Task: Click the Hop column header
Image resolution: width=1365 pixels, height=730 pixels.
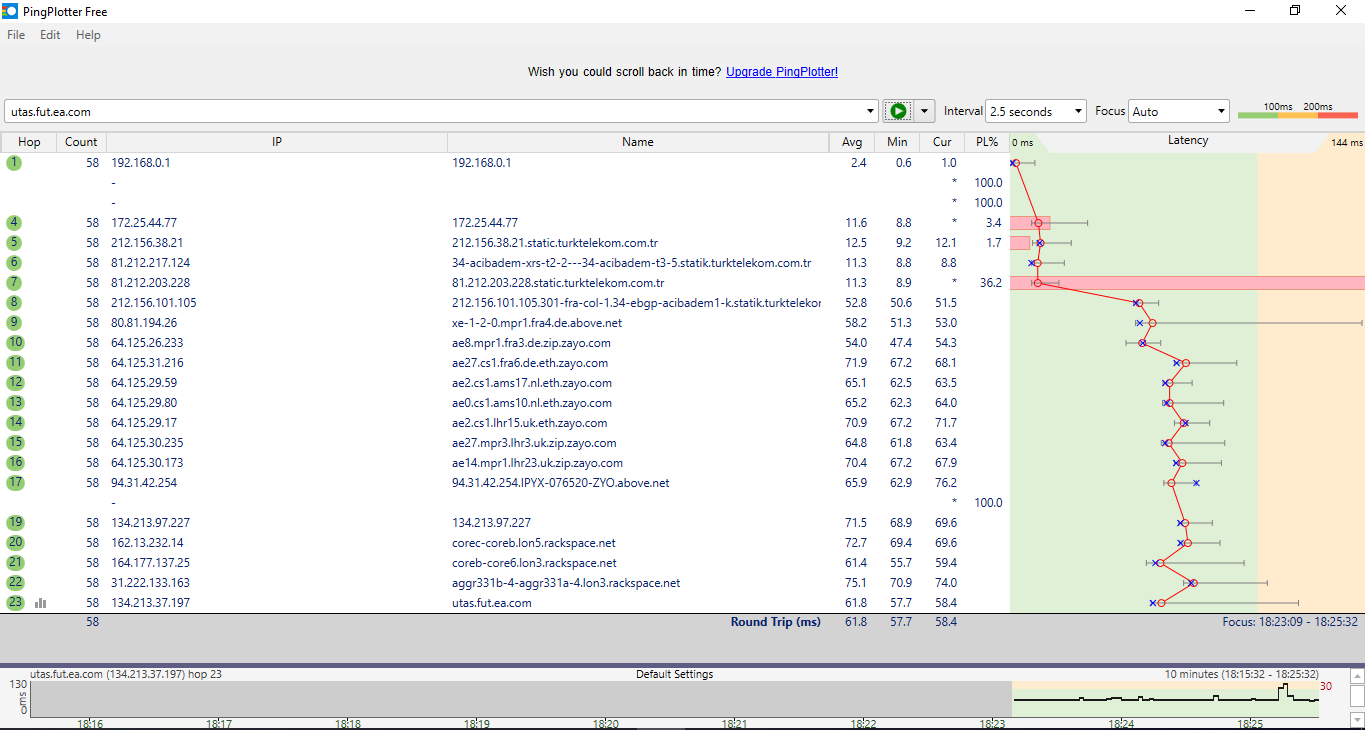Action: 29,142
